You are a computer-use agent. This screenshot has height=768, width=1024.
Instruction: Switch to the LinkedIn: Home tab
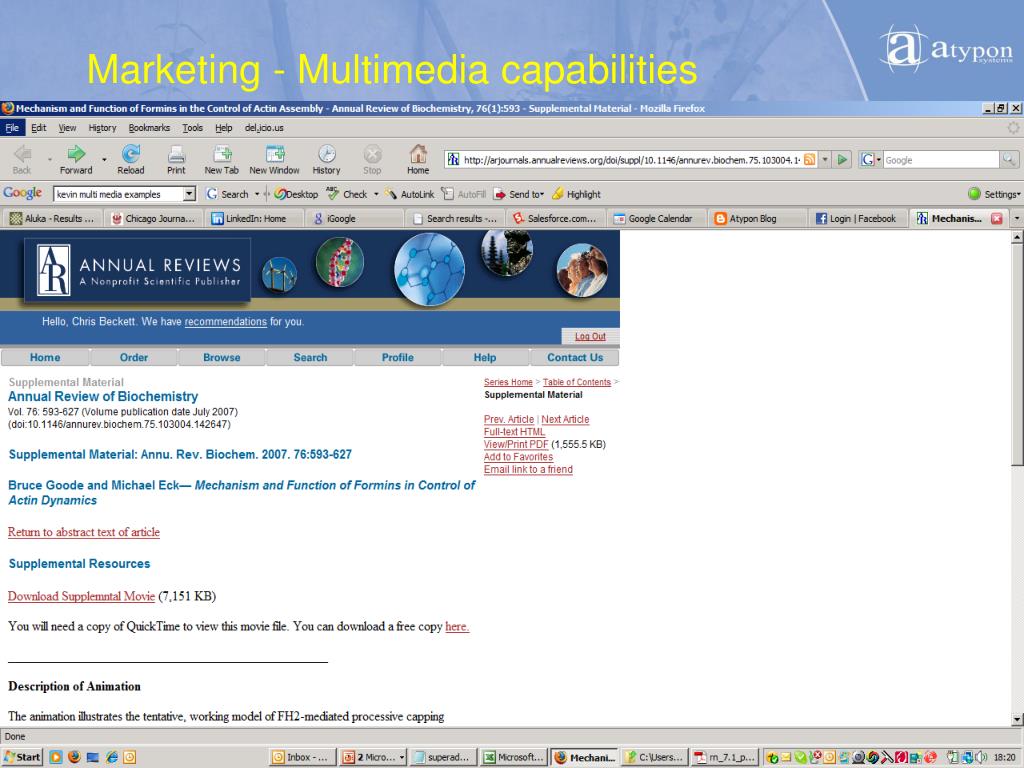pyautogui.click(x=255, y=218)
